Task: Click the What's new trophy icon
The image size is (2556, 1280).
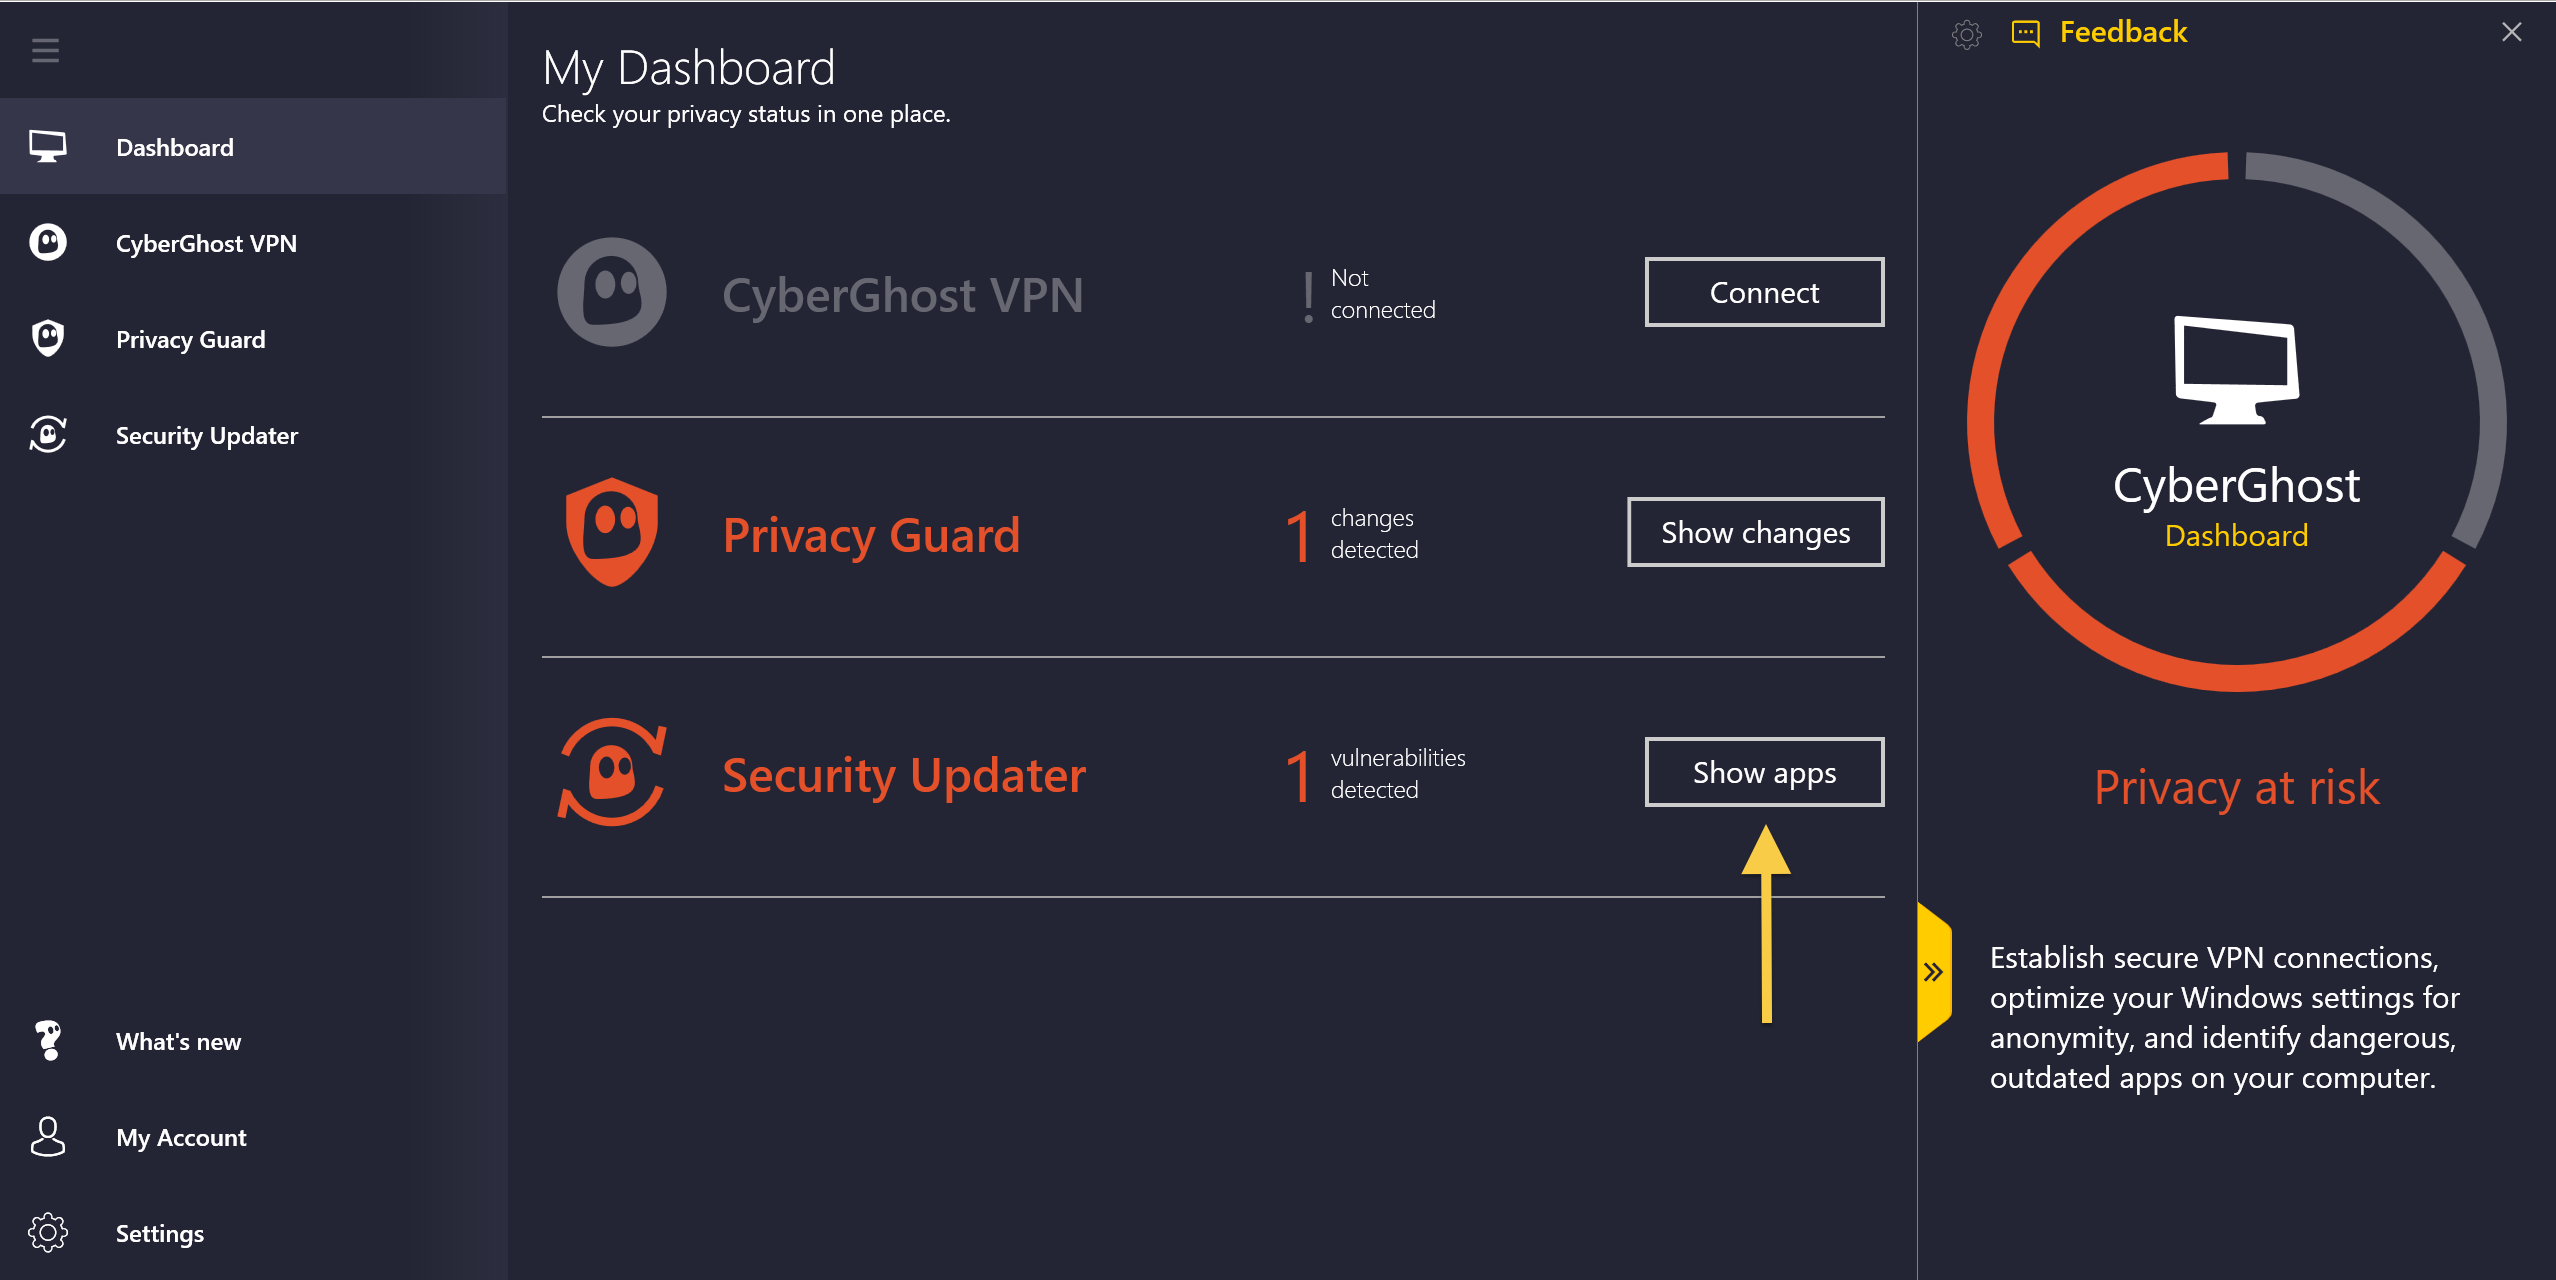Action: (49, 1040)
